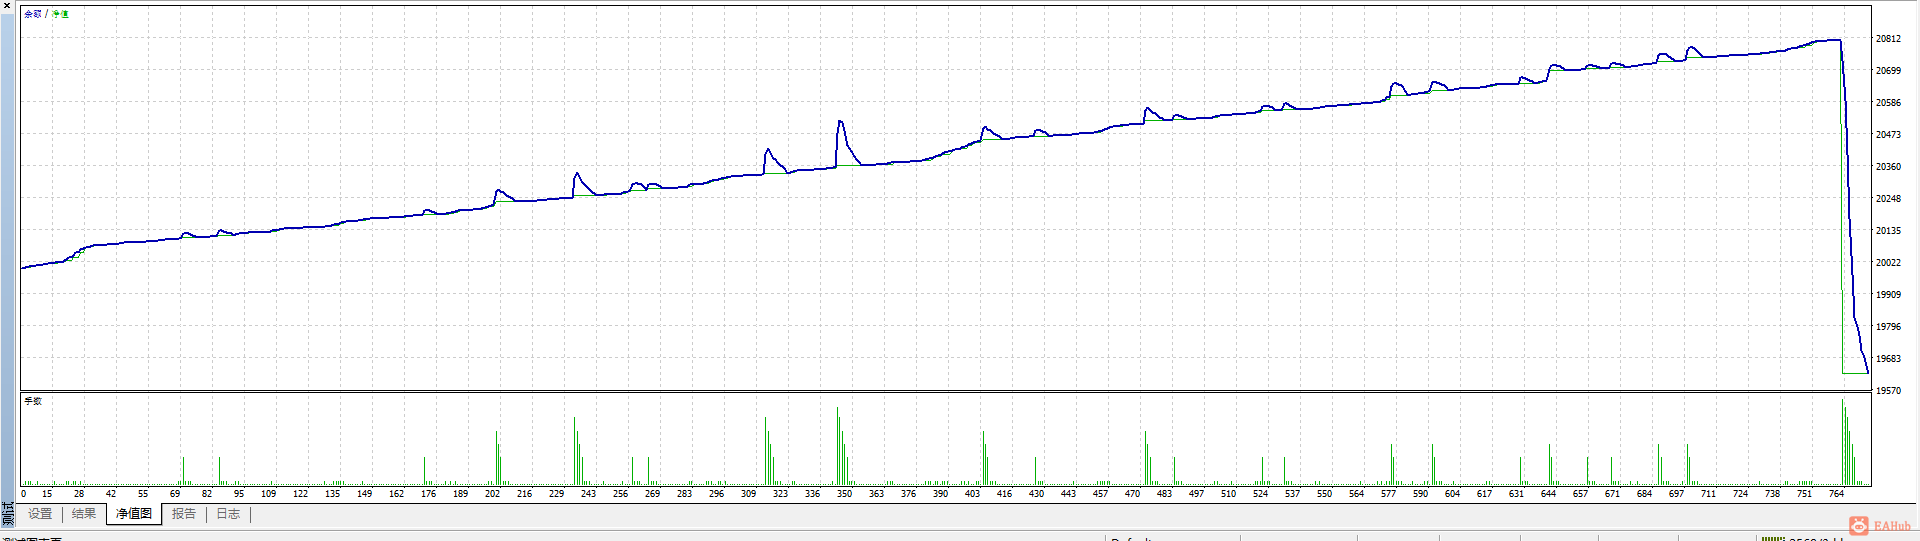The height and width of the screenshot is (541, 1920).
Task: Click trade number 764 on the bottom axis
Action: point(1836,494)
